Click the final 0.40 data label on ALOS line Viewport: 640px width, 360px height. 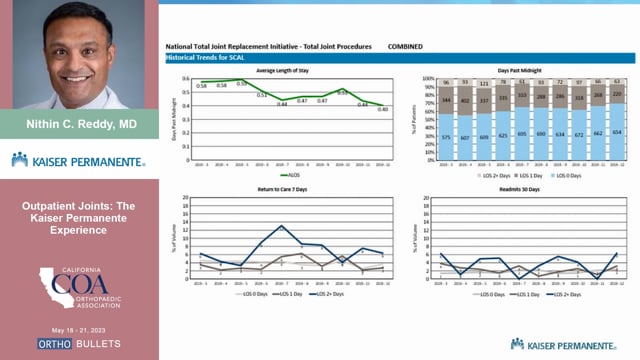[383, 109]
